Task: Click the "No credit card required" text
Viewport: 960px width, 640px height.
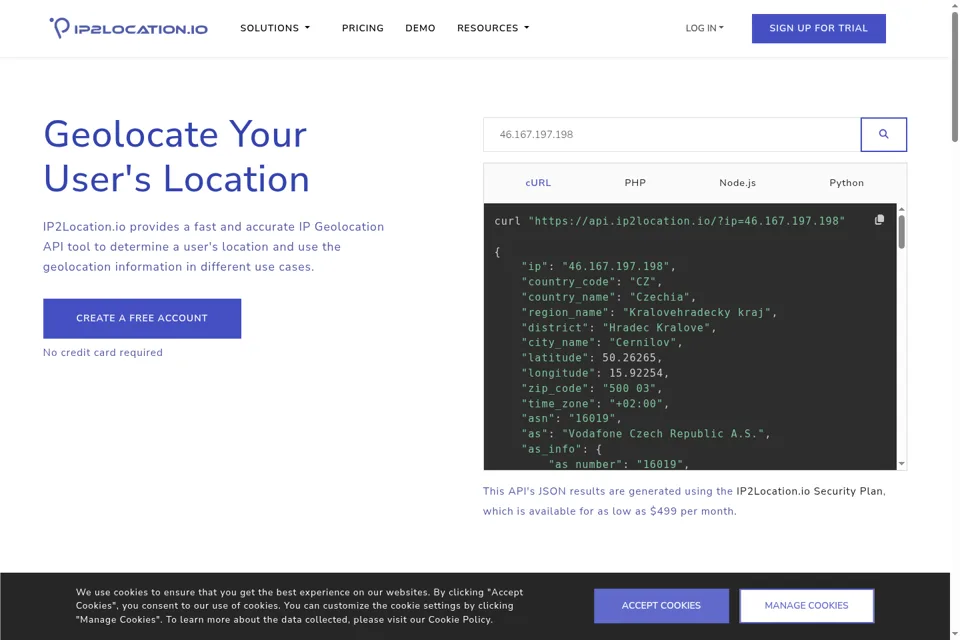Action: [x=103, y=353]
